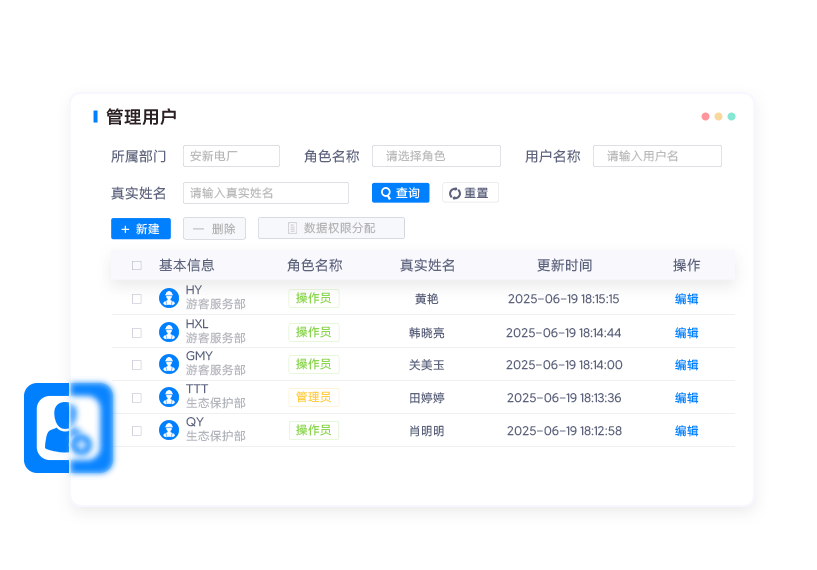Screen dimensions: 817x570
Task: Click the 新建 create button
Action: 141,229
